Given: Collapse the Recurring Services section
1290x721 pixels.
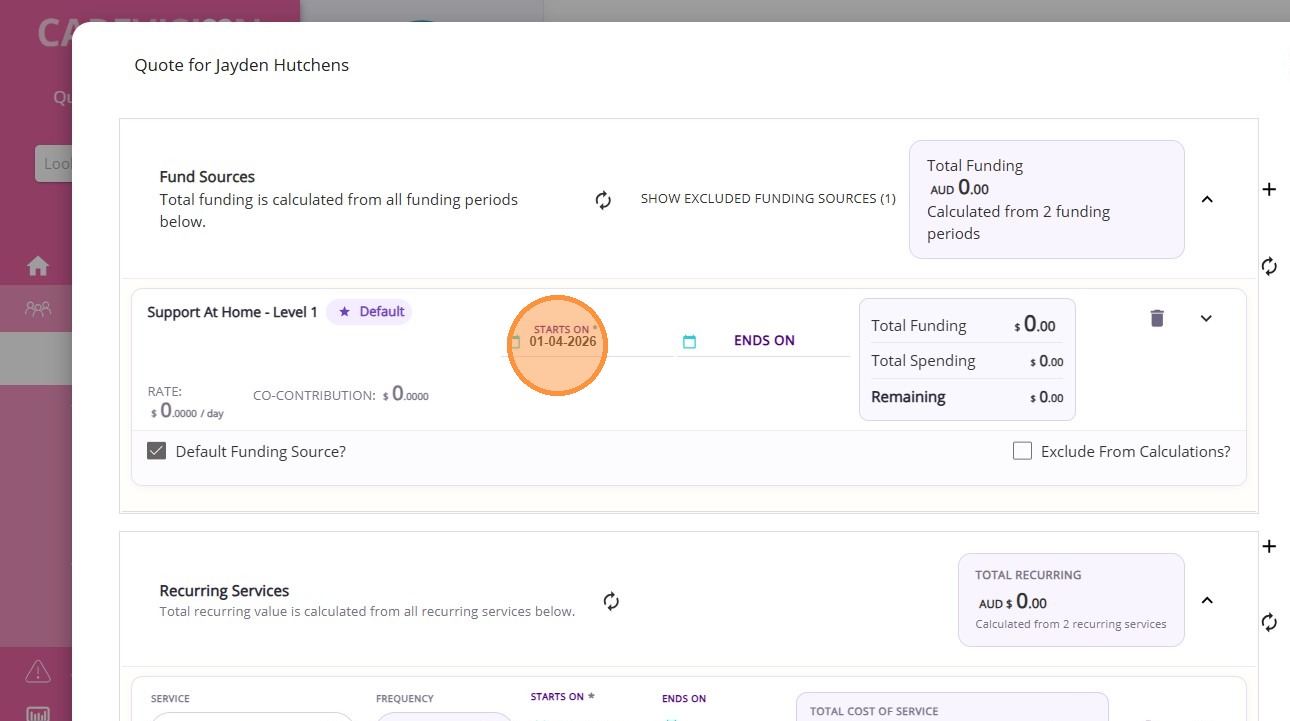Looking at the screenshot, I should pos(1207,600).
